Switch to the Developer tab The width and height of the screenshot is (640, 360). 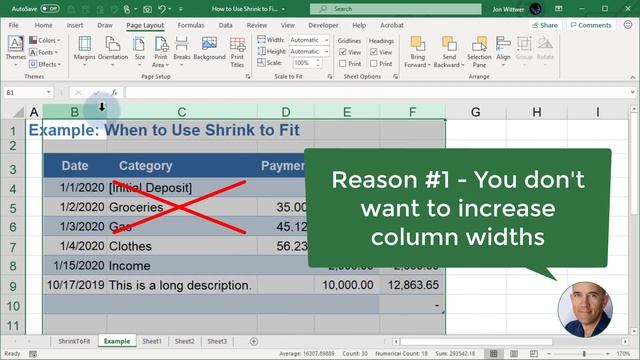(x=323, y=25)
